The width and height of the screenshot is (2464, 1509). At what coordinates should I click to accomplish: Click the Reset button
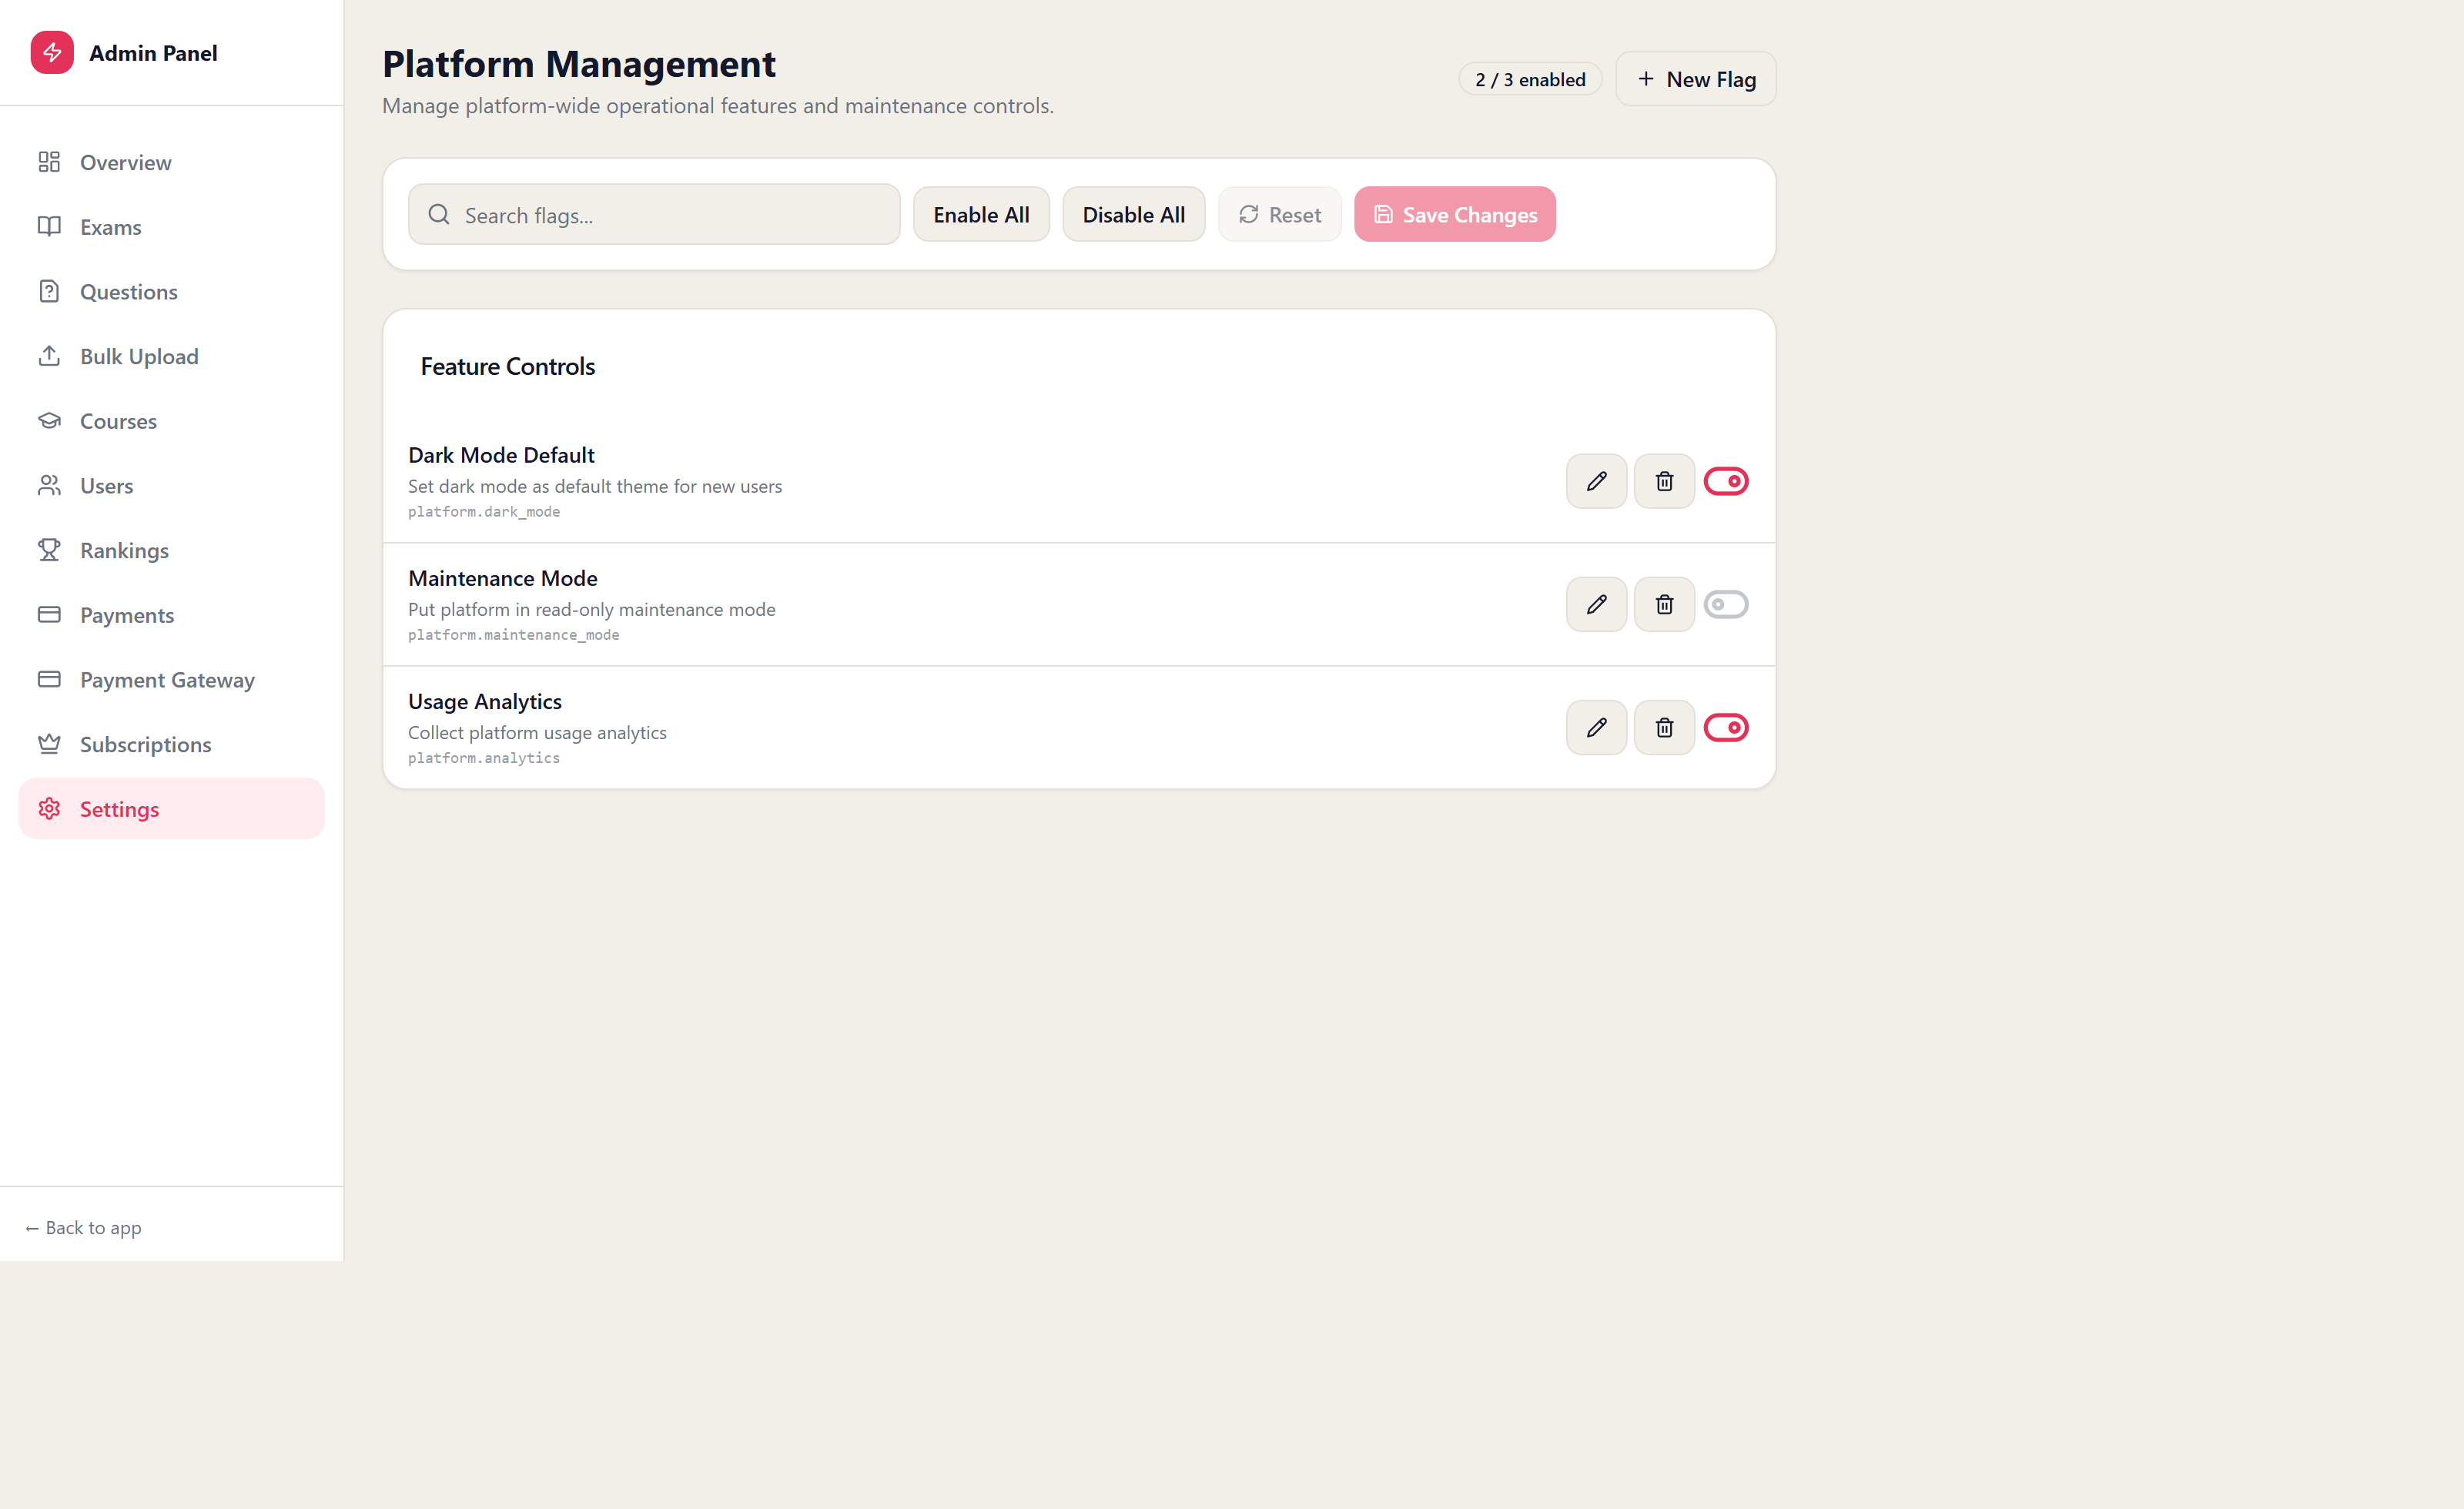coord(1279,214)
